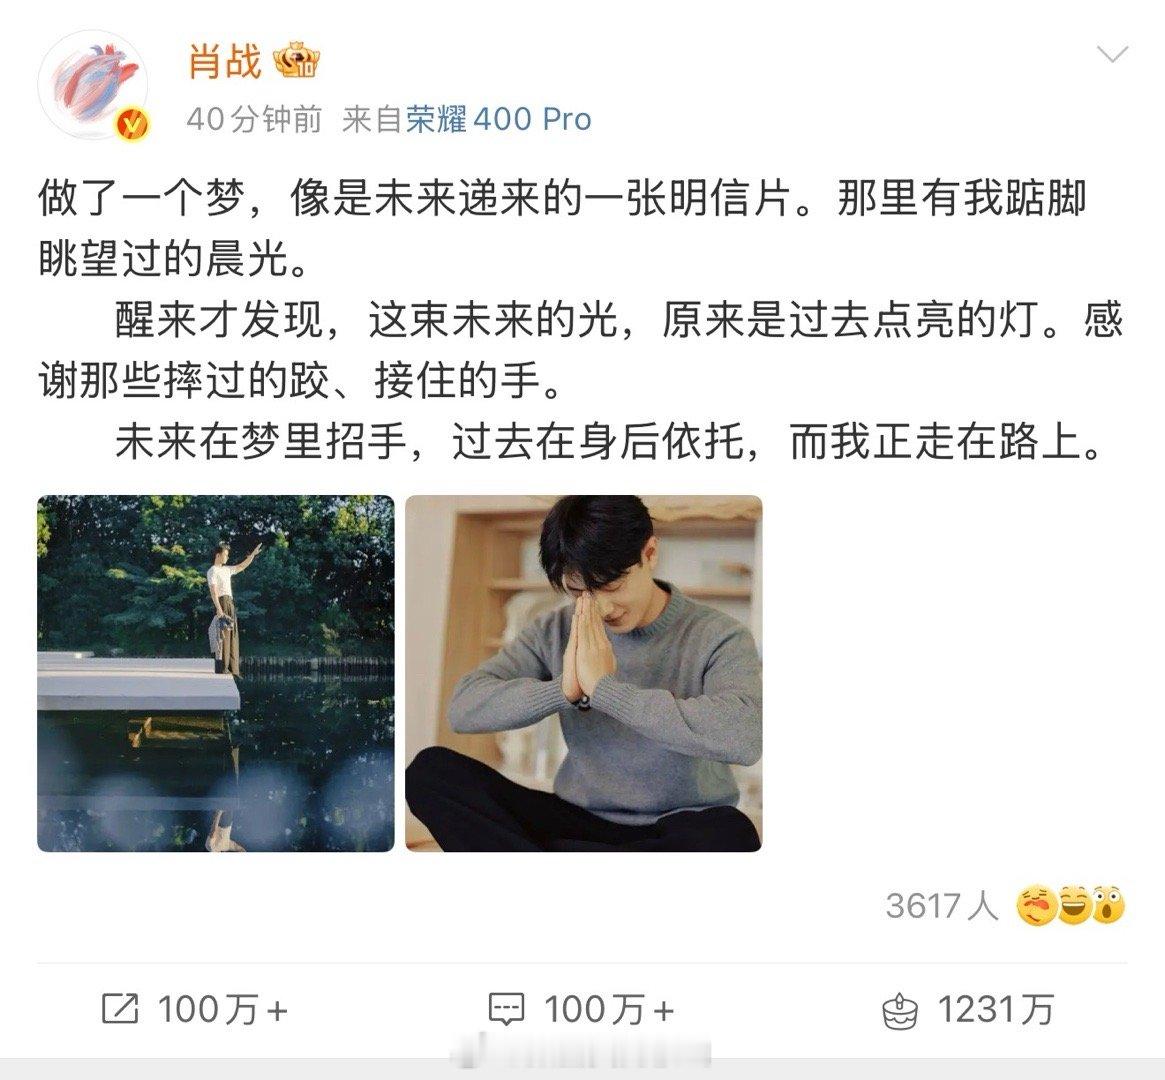Screen dimensions: 1165x1080
Task: Tap the cake like icon
Action: (x=900, y=1010)
